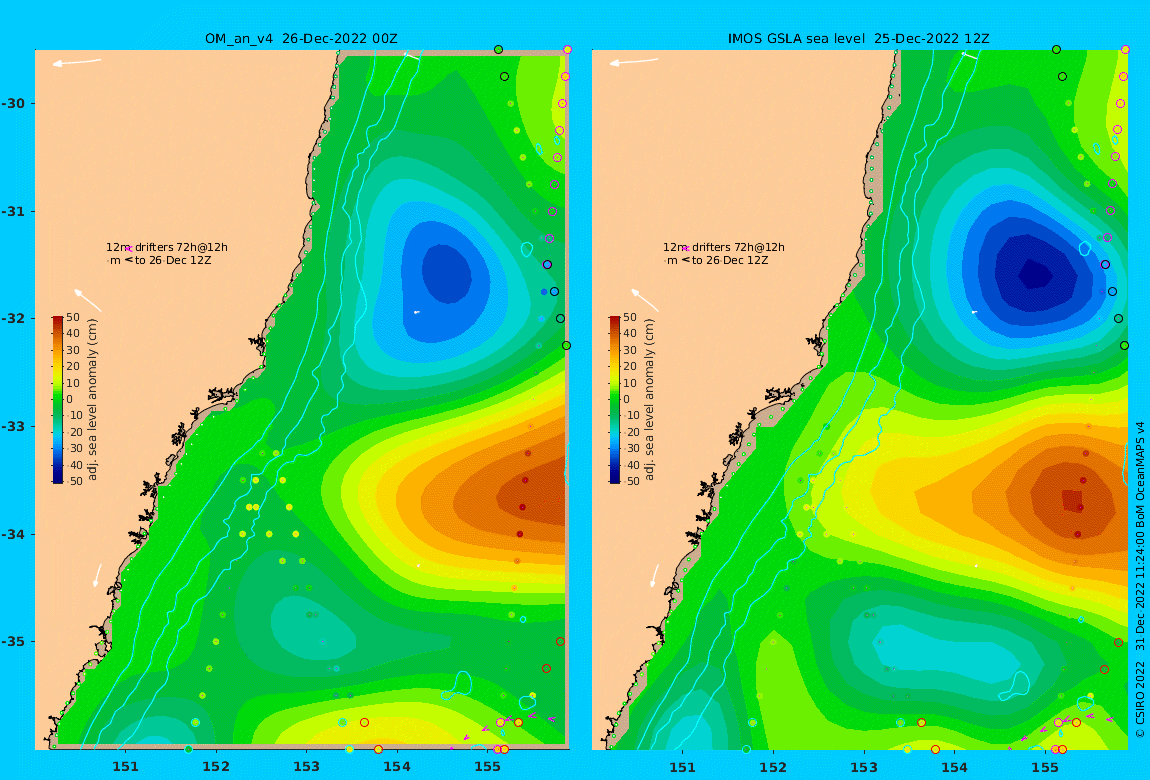Click the dark blue eddy core in left map
This screenshot has width=1150, height=780.
point(446,273)
